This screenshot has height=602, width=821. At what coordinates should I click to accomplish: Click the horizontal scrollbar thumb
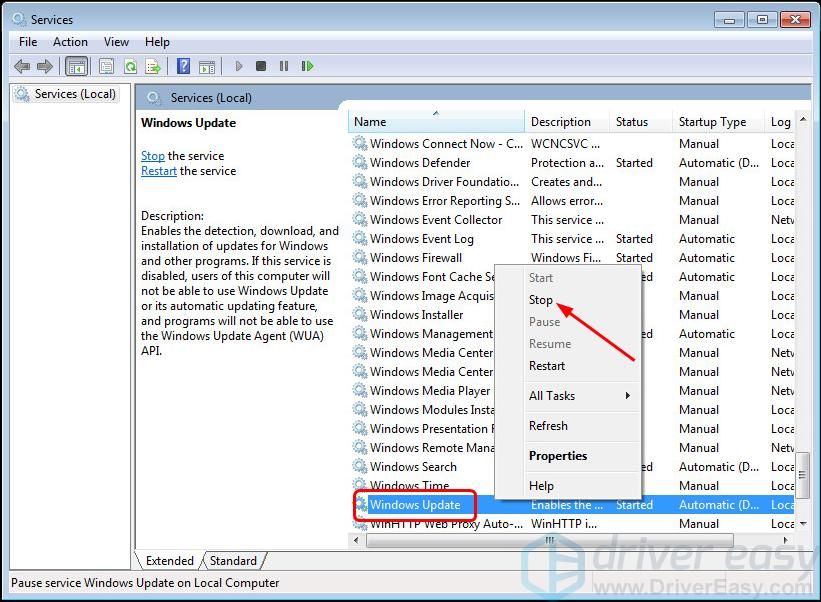[550, 540]
